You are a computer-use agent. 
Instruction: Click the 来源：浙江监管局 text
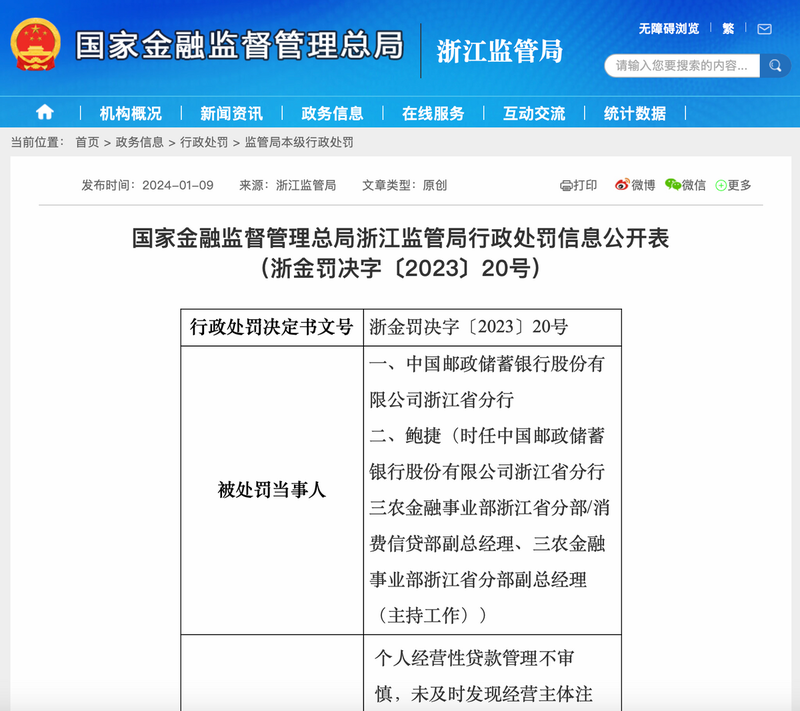click(x=288, y=185)
